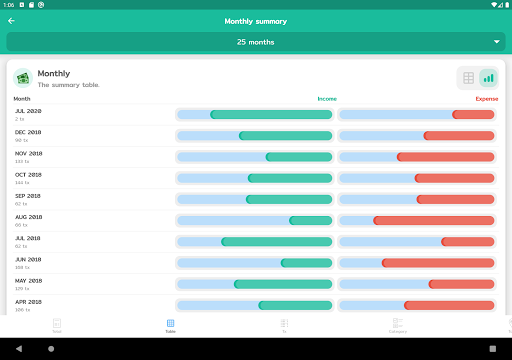This screenshot has width=512, height=360.
Task: Click the AUG 2018 expense bar
Action: 417,220
